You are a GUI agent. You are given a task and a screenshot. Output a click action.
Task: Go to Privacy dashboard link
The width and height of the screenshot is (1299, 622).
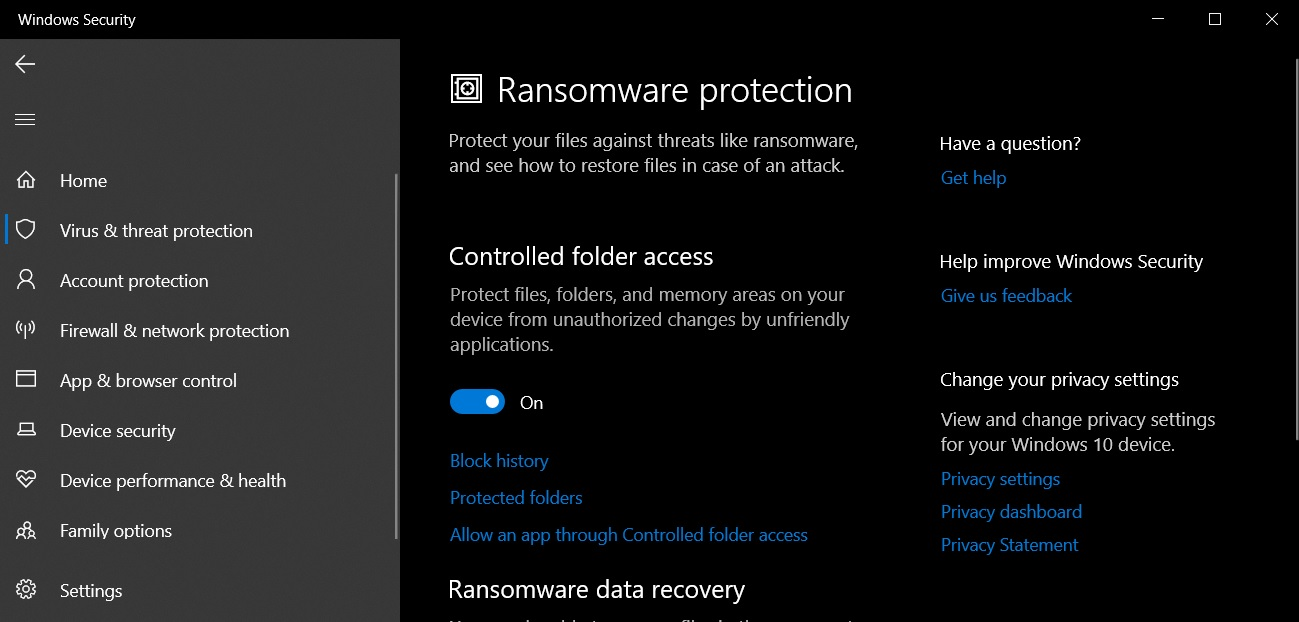click(1011, 512)
